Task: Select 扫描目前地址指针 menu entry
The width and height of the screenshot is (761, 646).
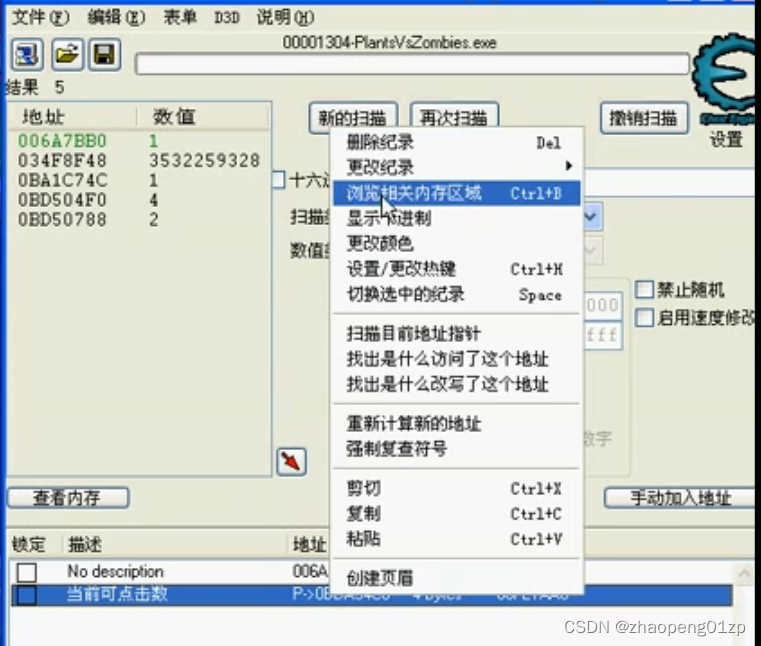Action: 457,333
